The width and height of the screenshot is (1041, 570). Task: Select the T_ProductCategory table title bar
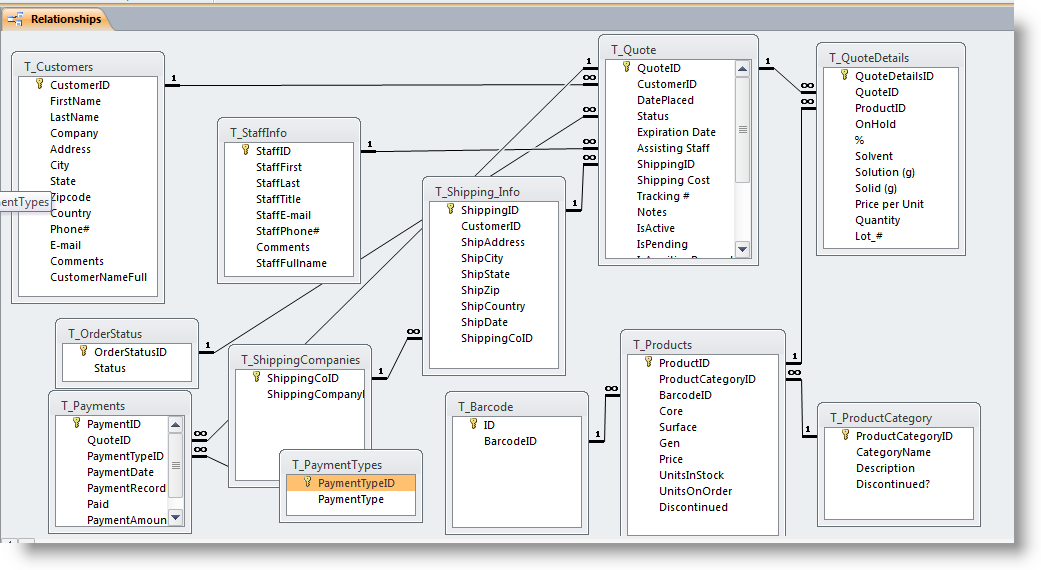898,417
